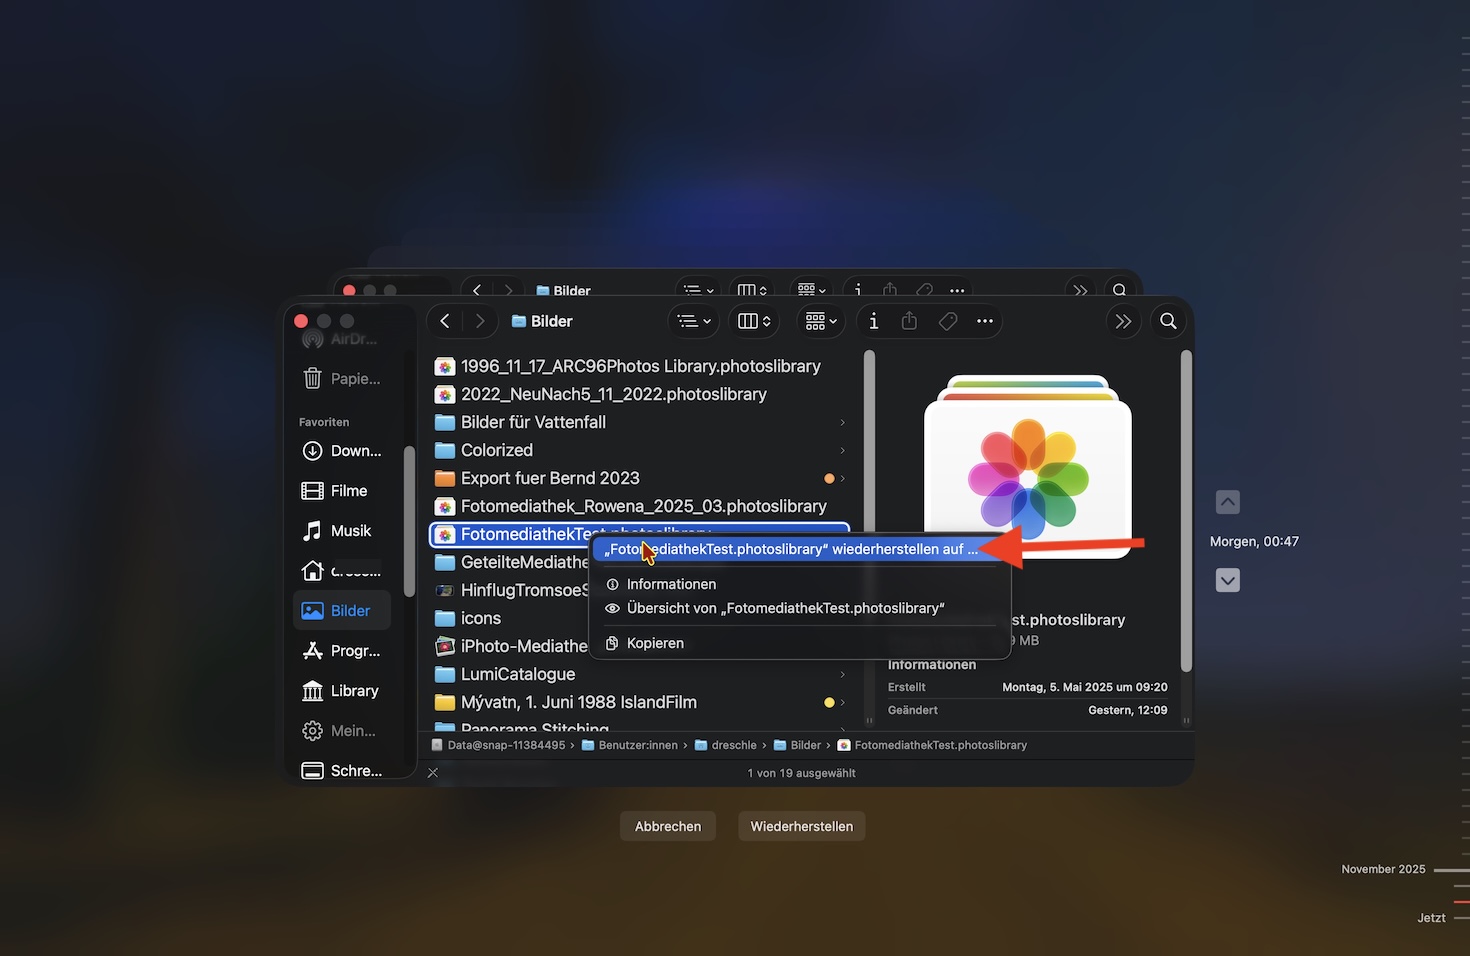The image size is (1470, 956).
Task: Expand the LumiCatalogue folder chevron
Action: click(x=843, y=674)
